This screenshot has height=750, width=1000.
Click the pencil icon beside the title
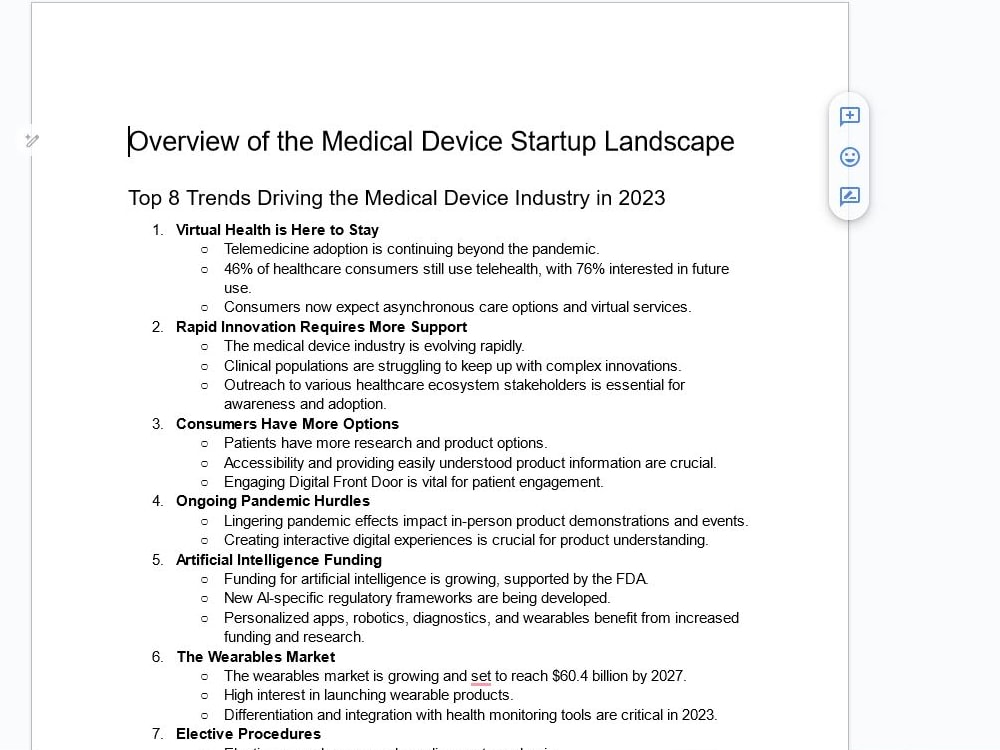coord(32,140)
